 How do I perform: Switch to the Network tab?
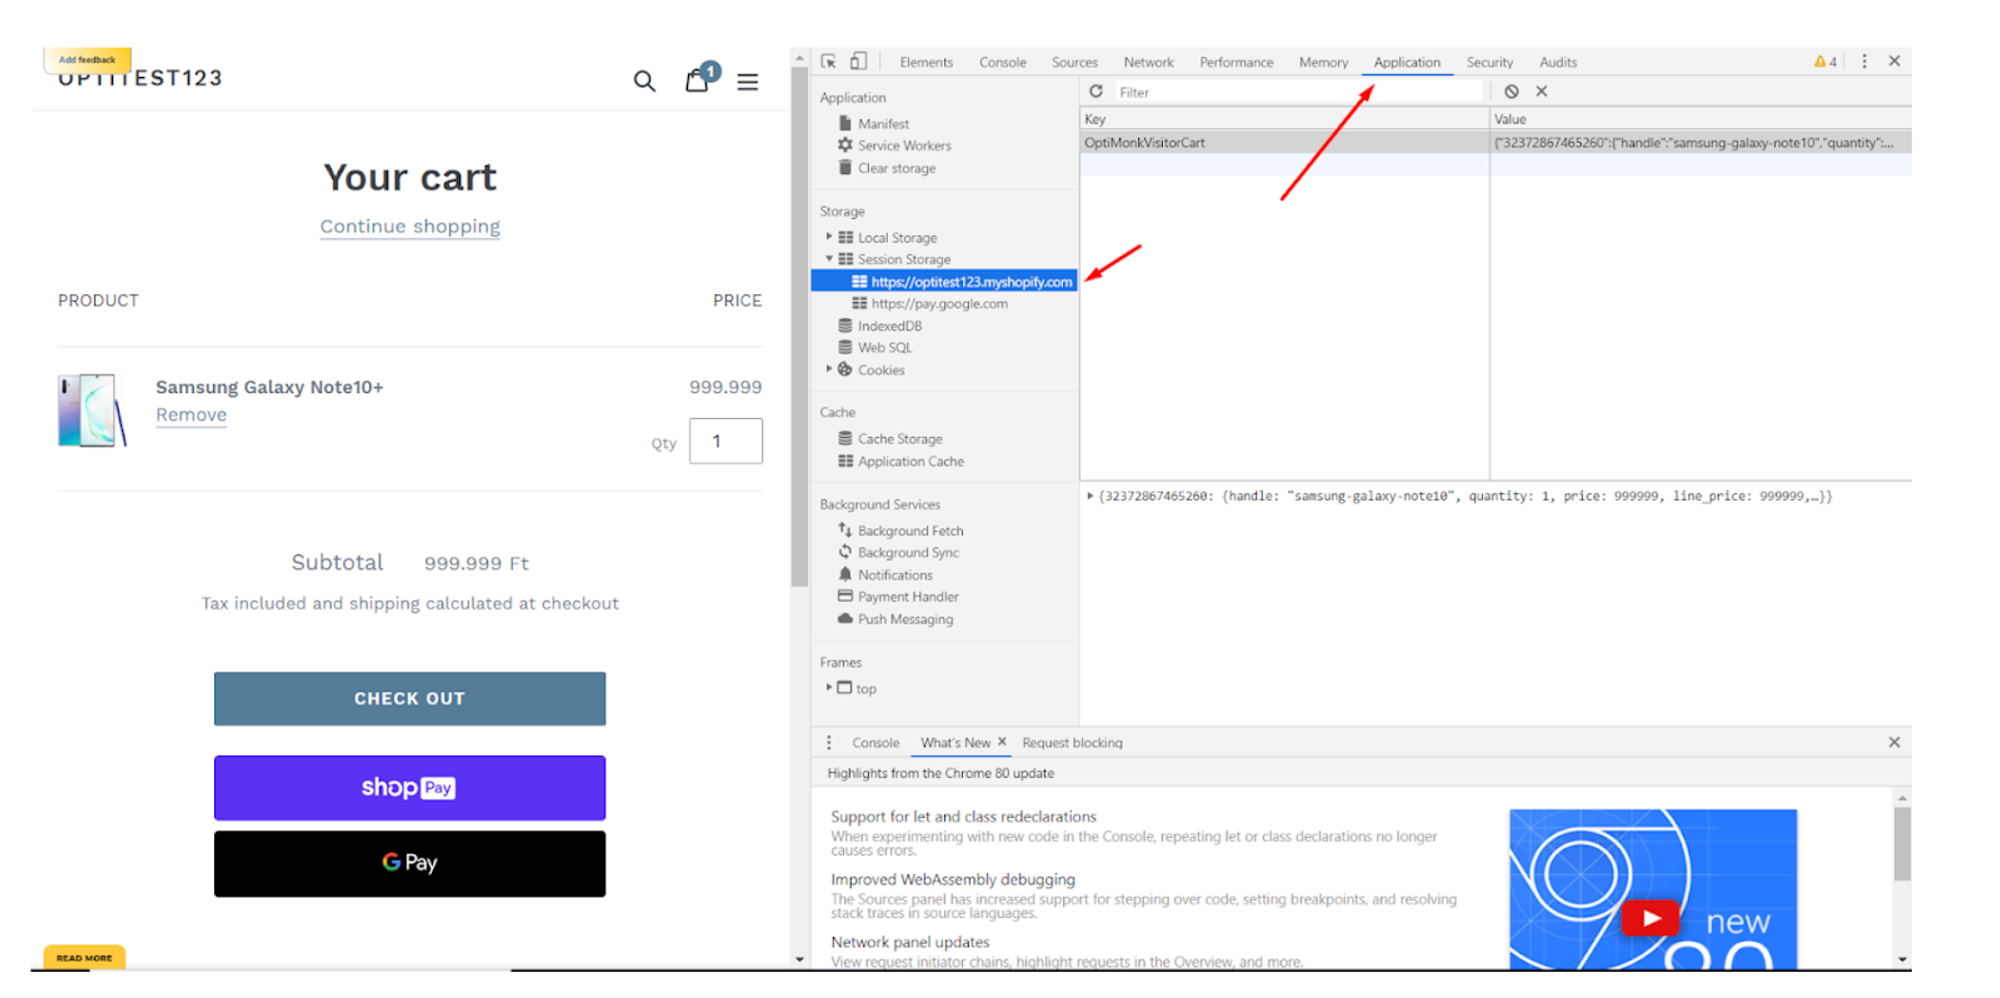(1148, 62)
